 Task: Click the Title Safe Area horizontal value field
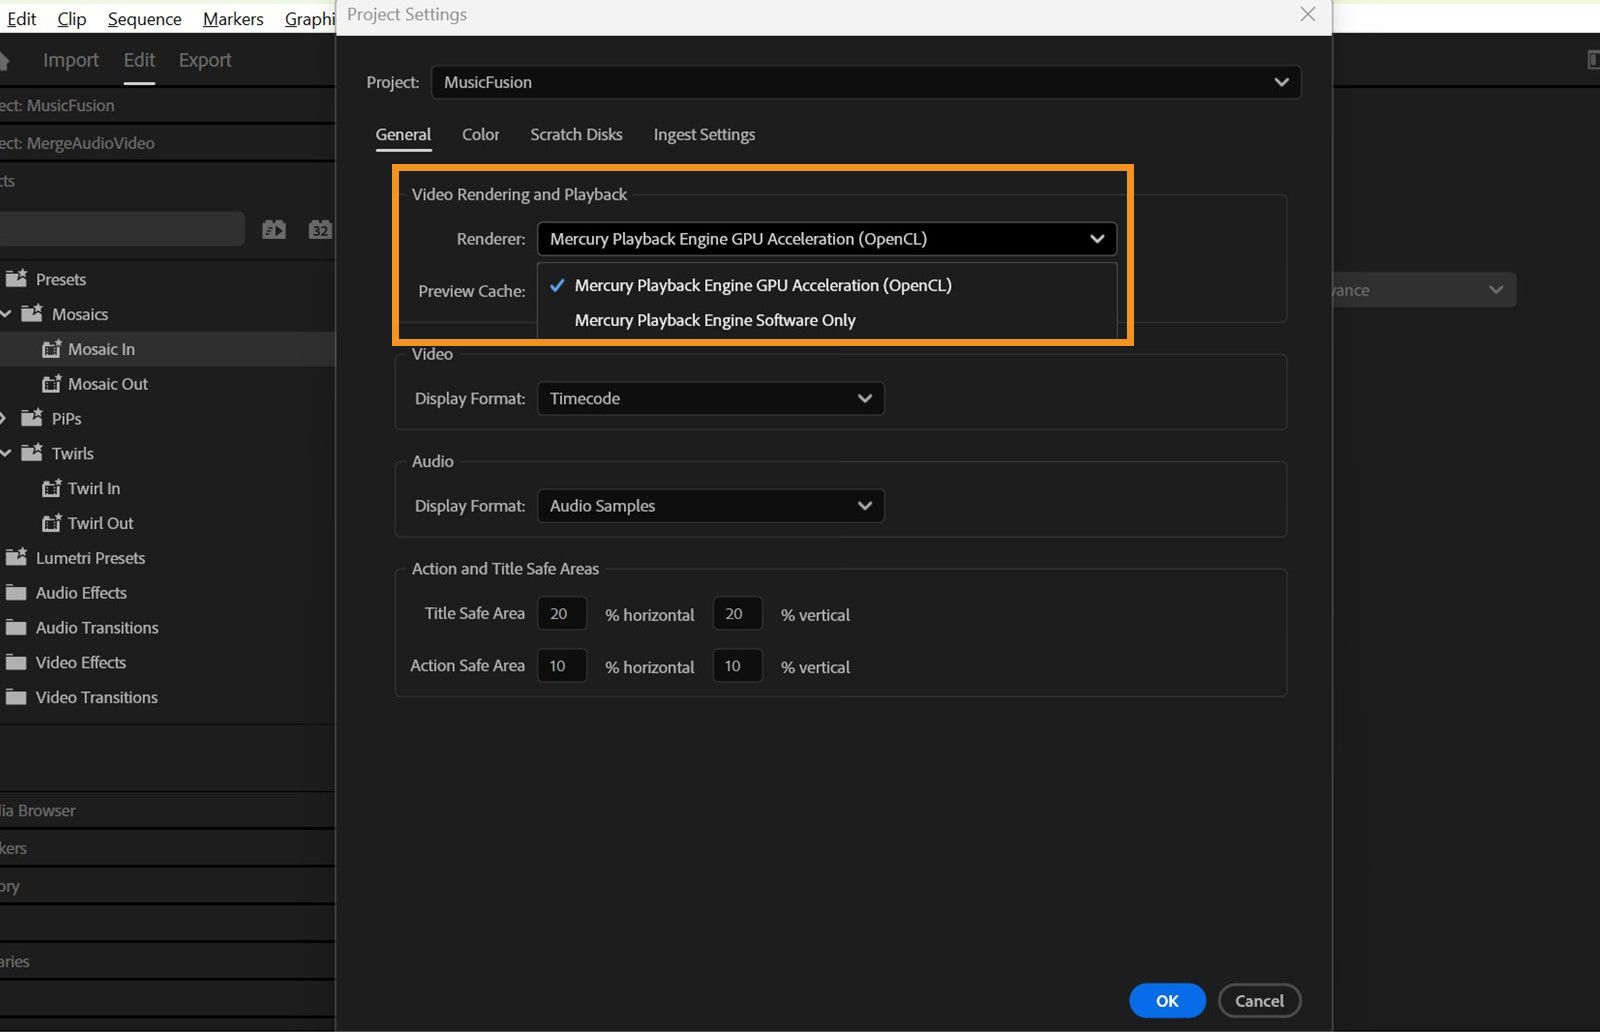pyautogui.click(x=562, y=613)
